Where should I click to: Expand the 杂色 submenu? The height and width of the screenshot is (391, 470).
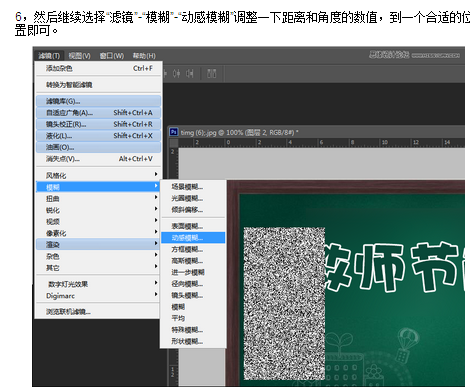tap(98, 256)
